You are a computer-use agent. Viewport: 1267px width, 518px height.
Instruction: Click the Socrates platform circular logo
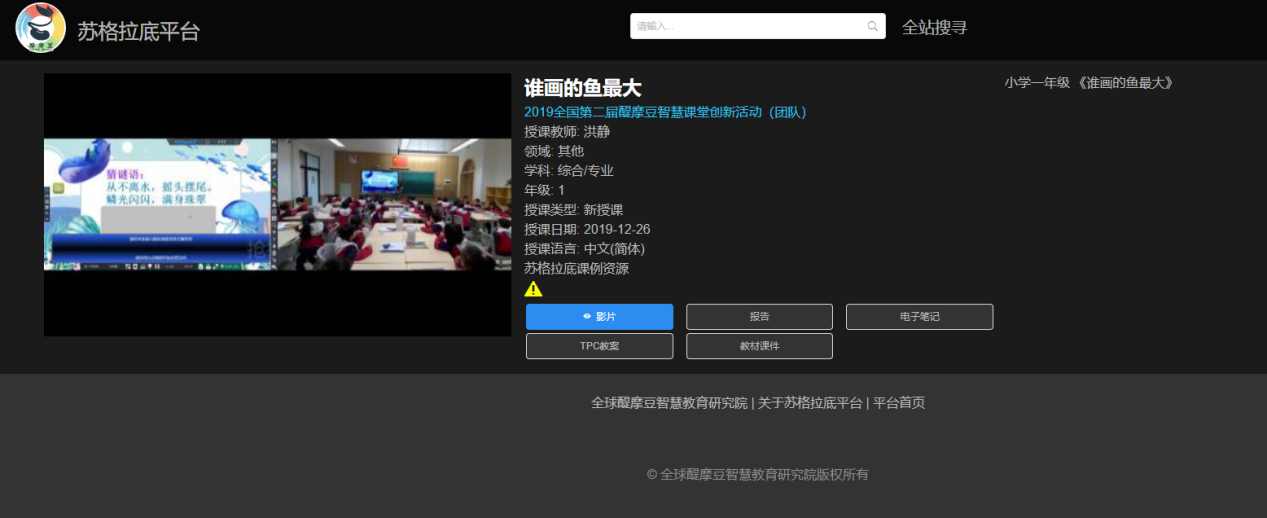coord(41,28)
